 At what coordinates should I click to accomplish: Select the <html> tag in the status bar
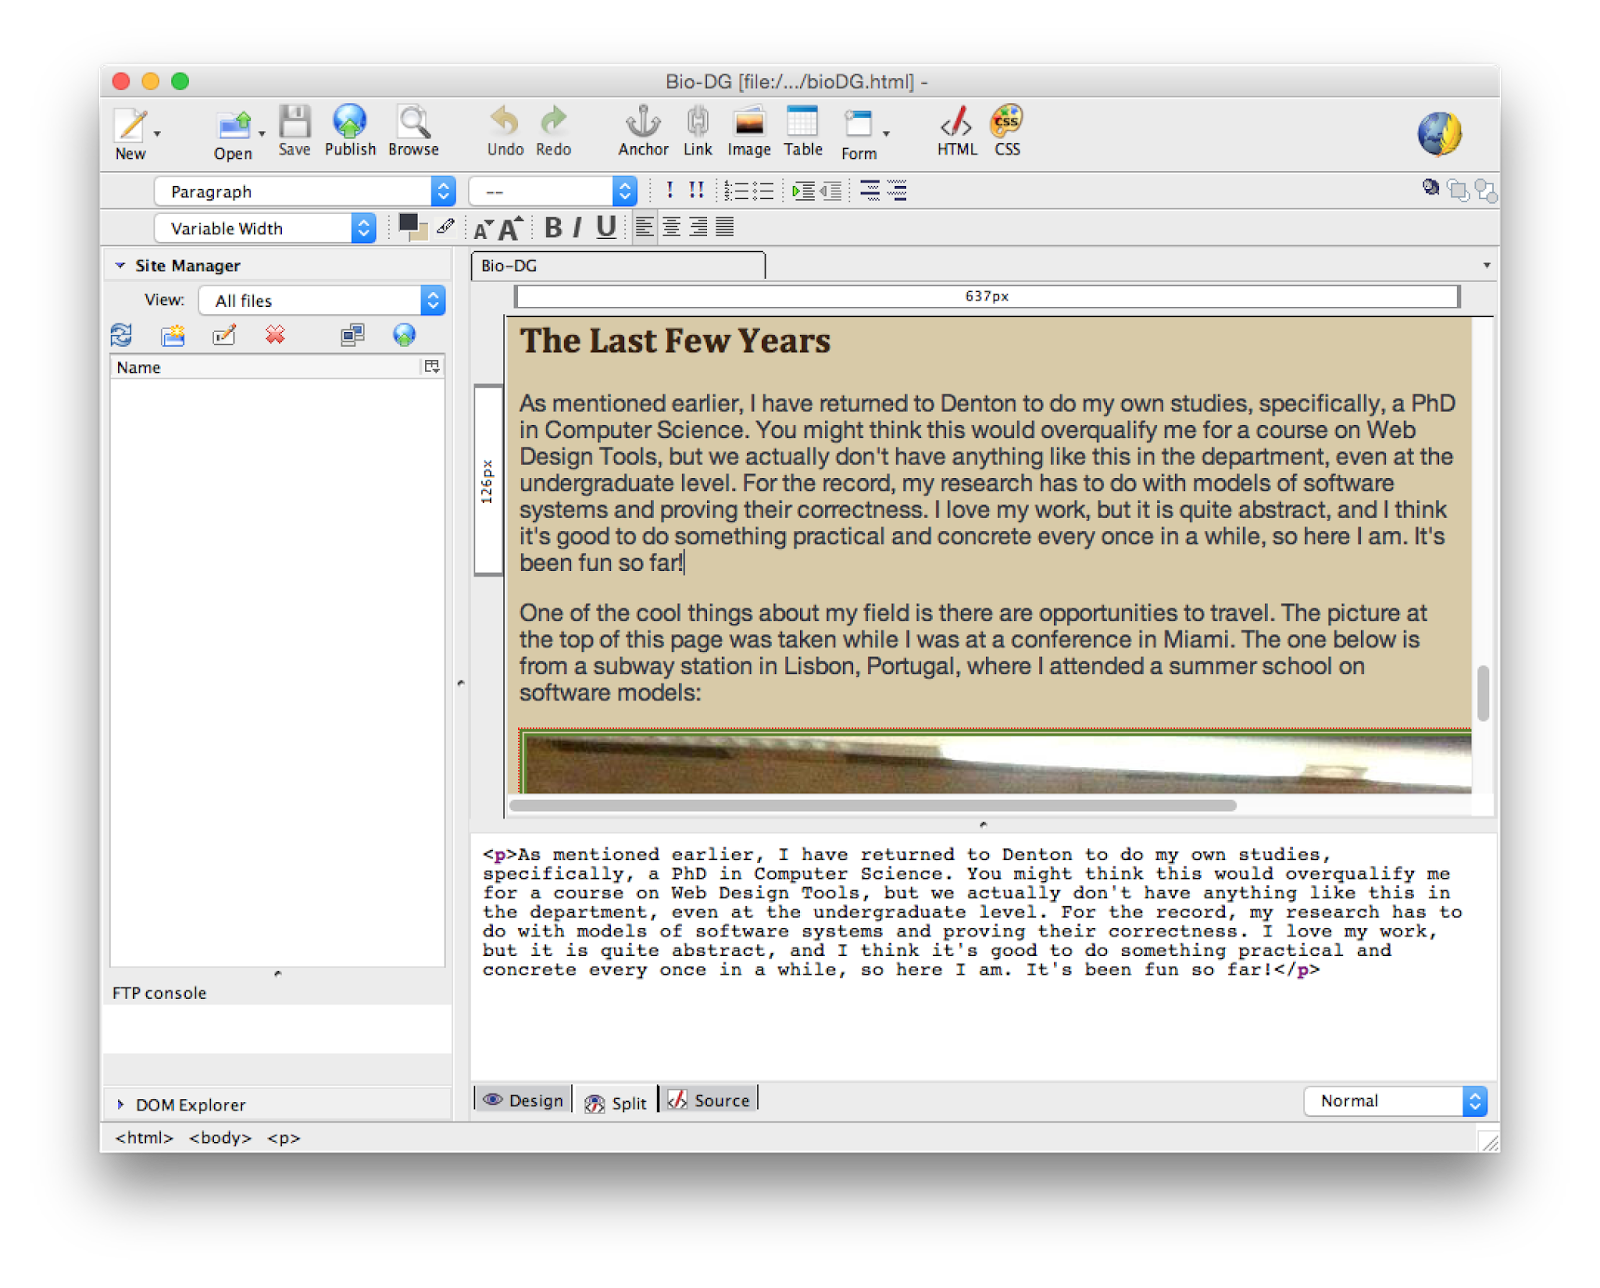144,1138
